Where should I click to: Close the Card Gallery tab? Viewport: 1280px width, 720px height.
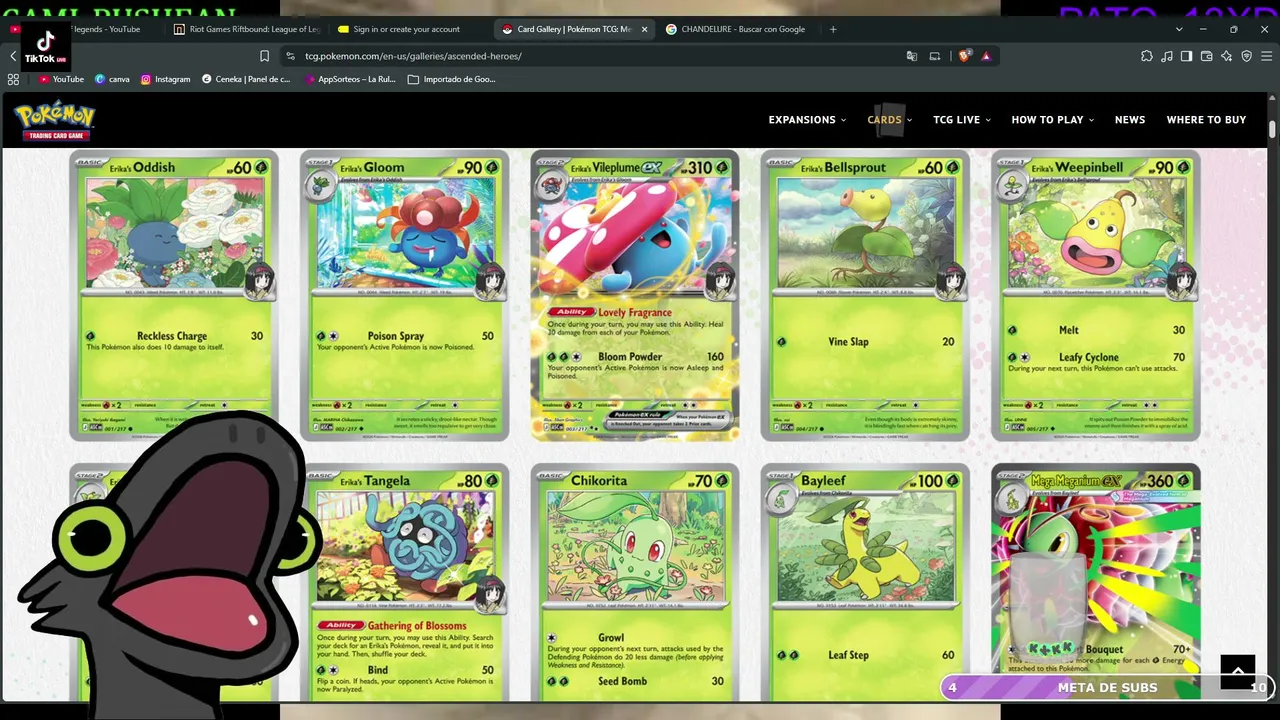(644, 29)
